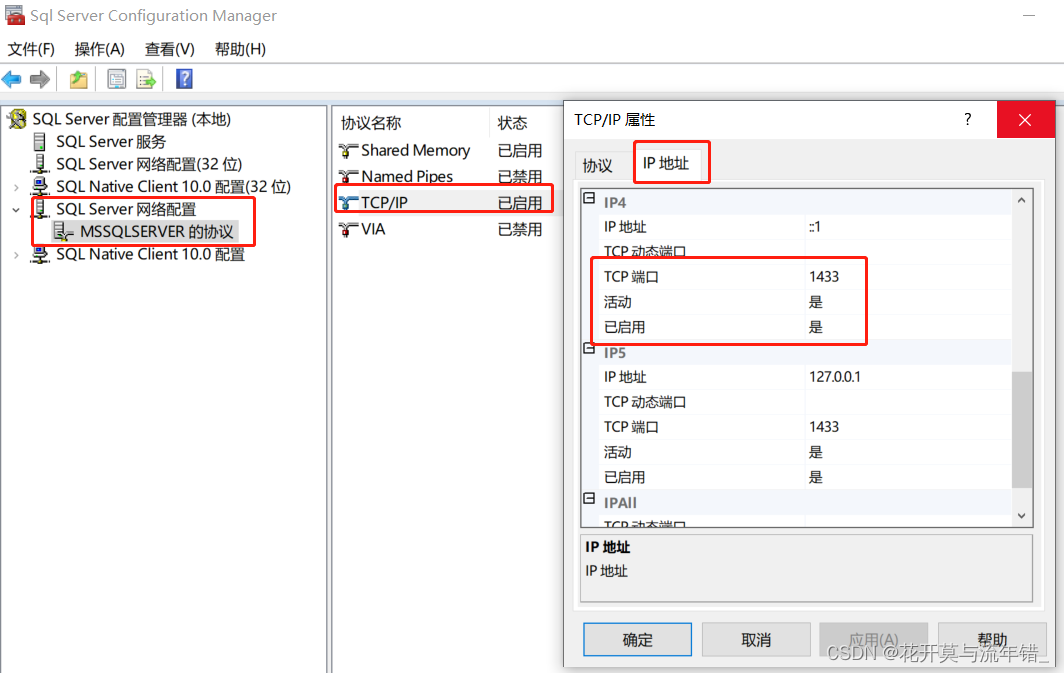
Task: Click the question mark help button in TCP/IP dialog
Action: coord(968,119)
